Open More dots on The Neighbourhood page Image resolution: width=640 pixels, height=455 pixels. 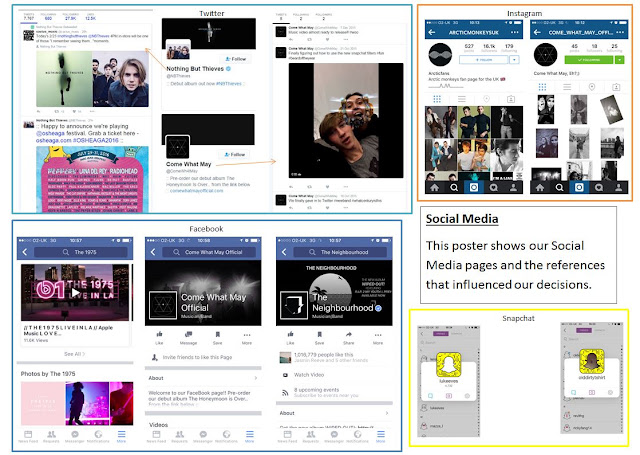coord(378,338)
